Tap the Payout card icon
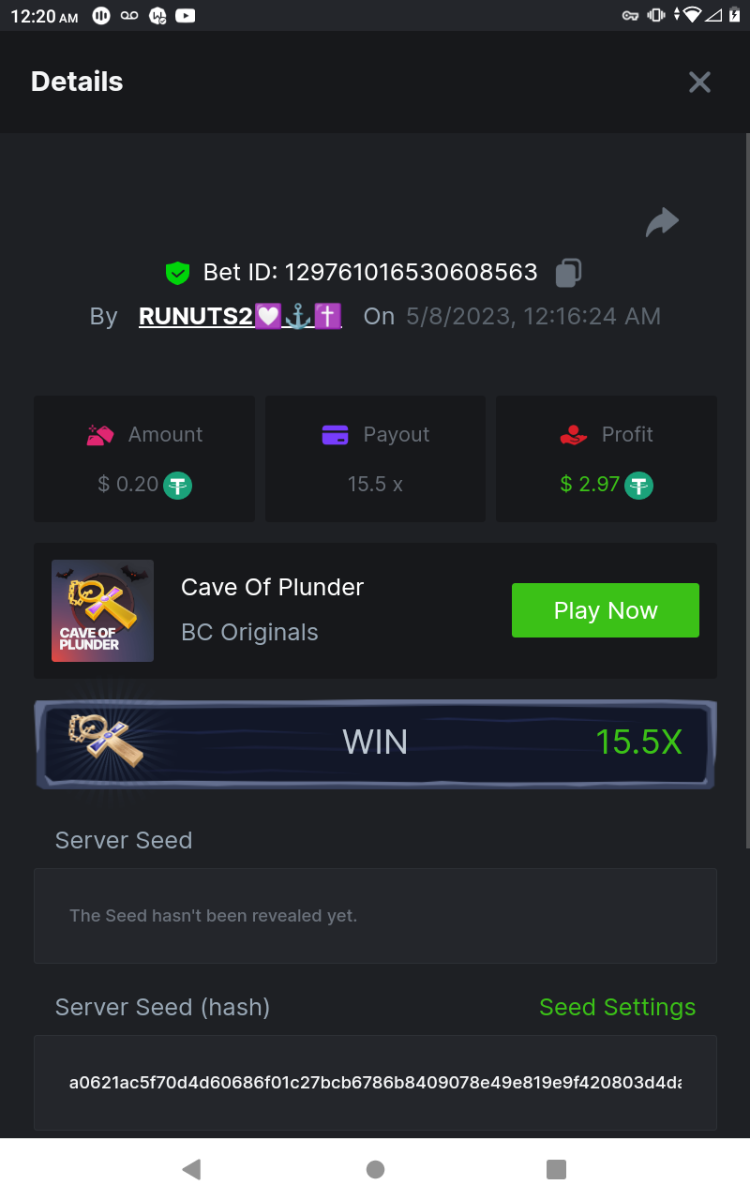 (335, 435)
